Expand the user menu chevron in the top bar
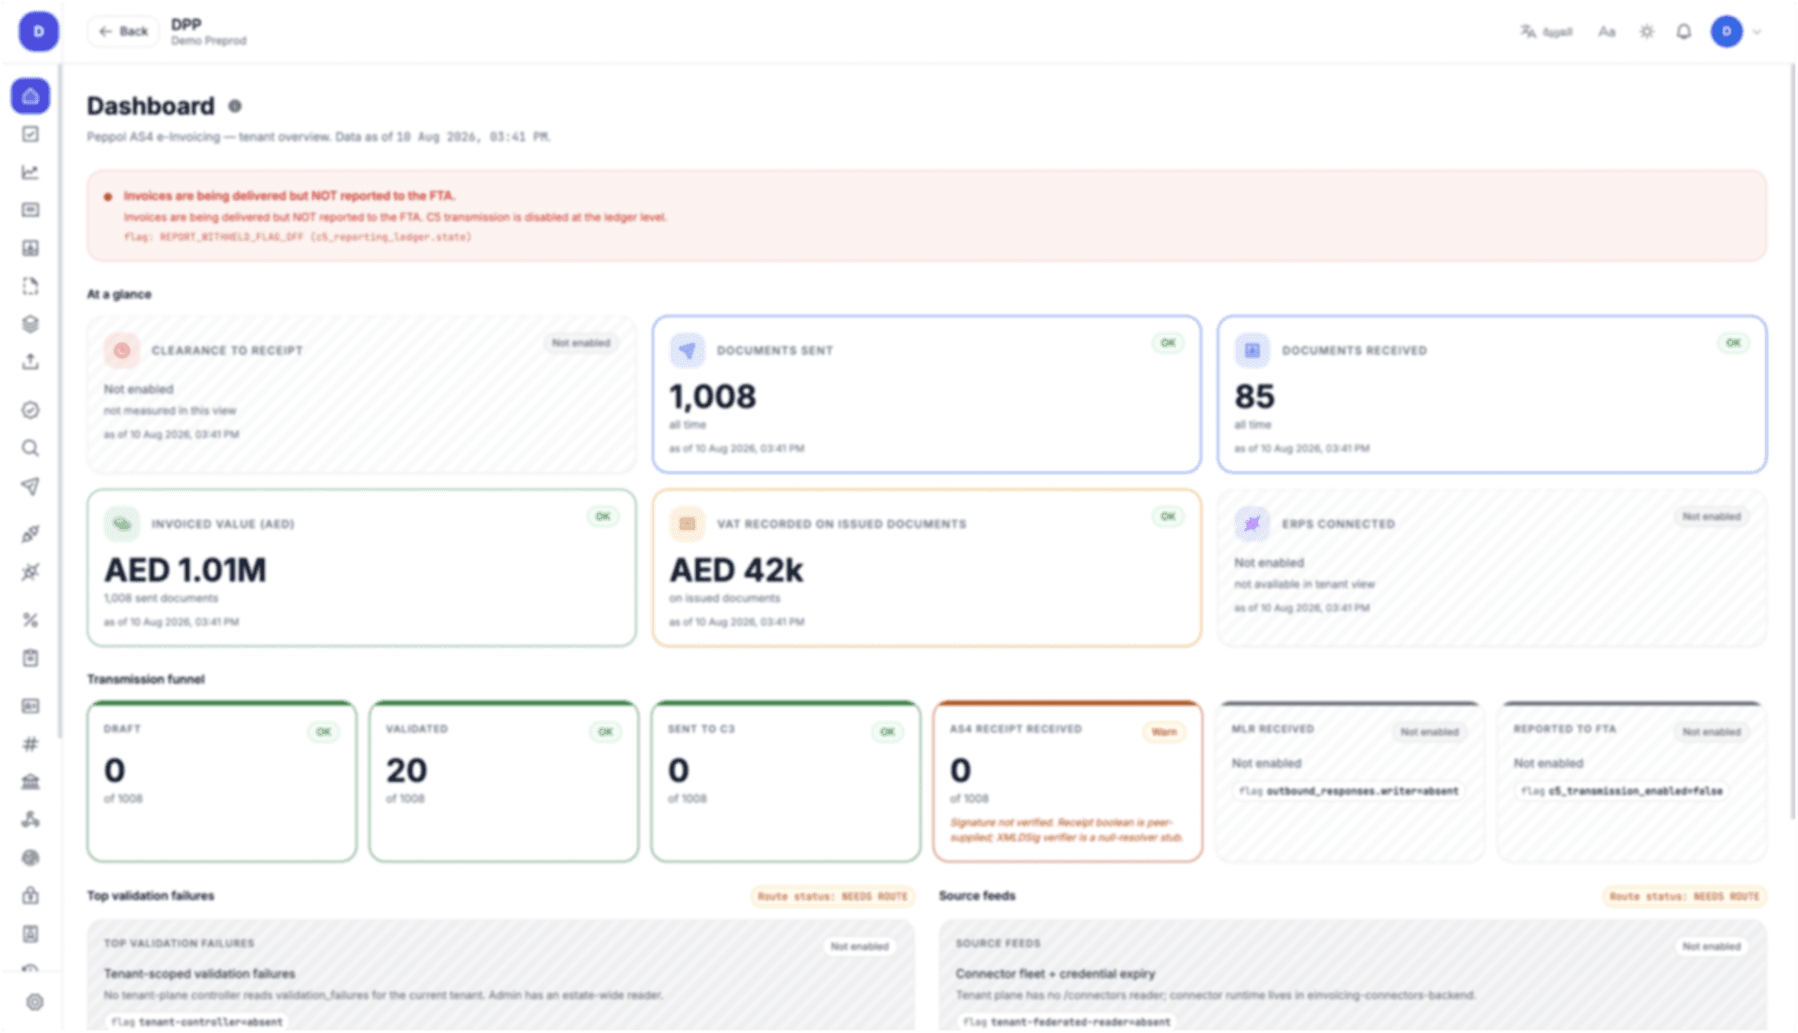Screen dimensions: 1798x1033 pos(1757,32)
